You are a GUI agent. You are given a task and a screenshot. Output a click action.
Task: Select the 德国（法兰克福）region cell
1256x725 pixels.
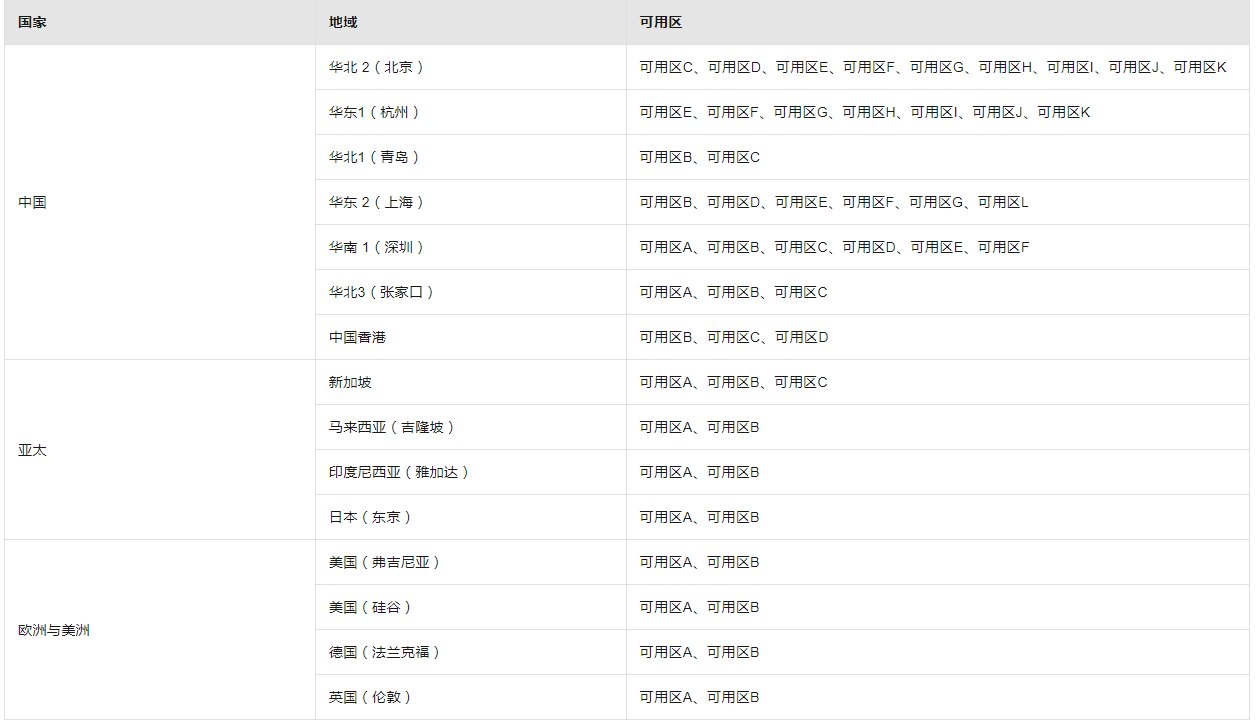click(x=385, y=652)
